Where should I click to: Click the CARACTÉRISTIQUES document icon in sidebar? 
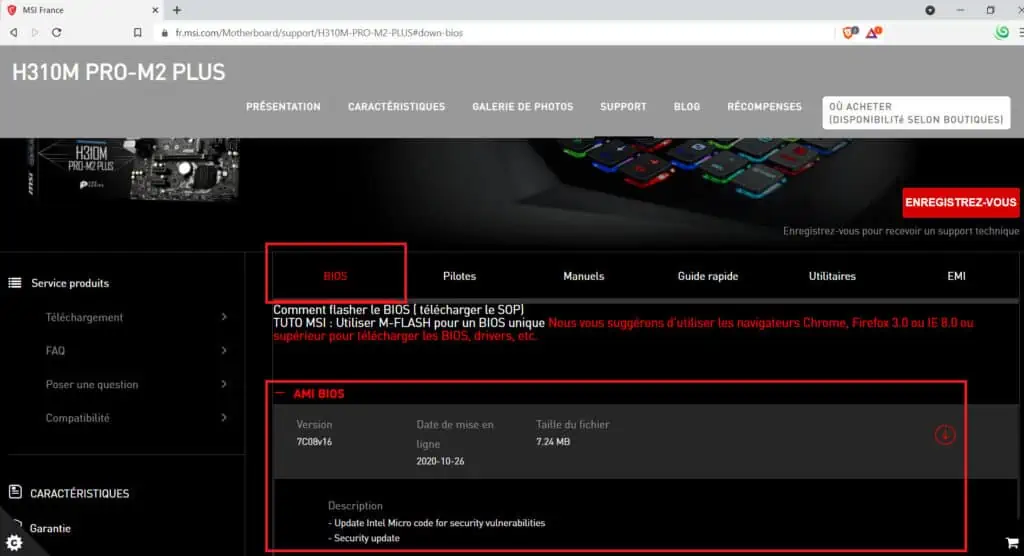click(x=15, y=492)
